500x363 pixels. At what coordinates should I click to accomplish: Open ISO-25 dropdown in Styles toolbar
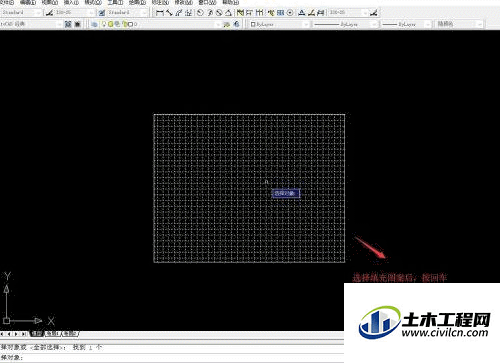click(74, 13)
